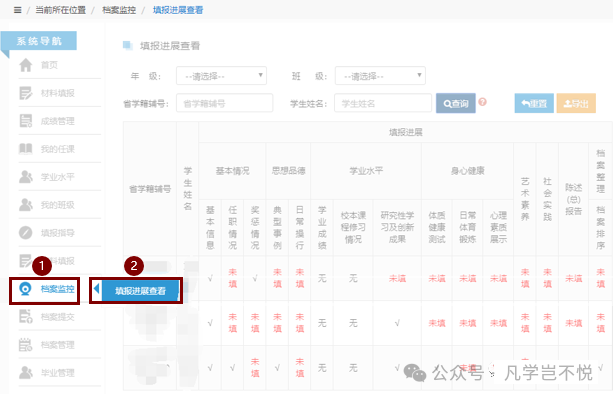
Task: Click the 研究性学习及创新成果 column header
Action: click(x=397, y=228)
